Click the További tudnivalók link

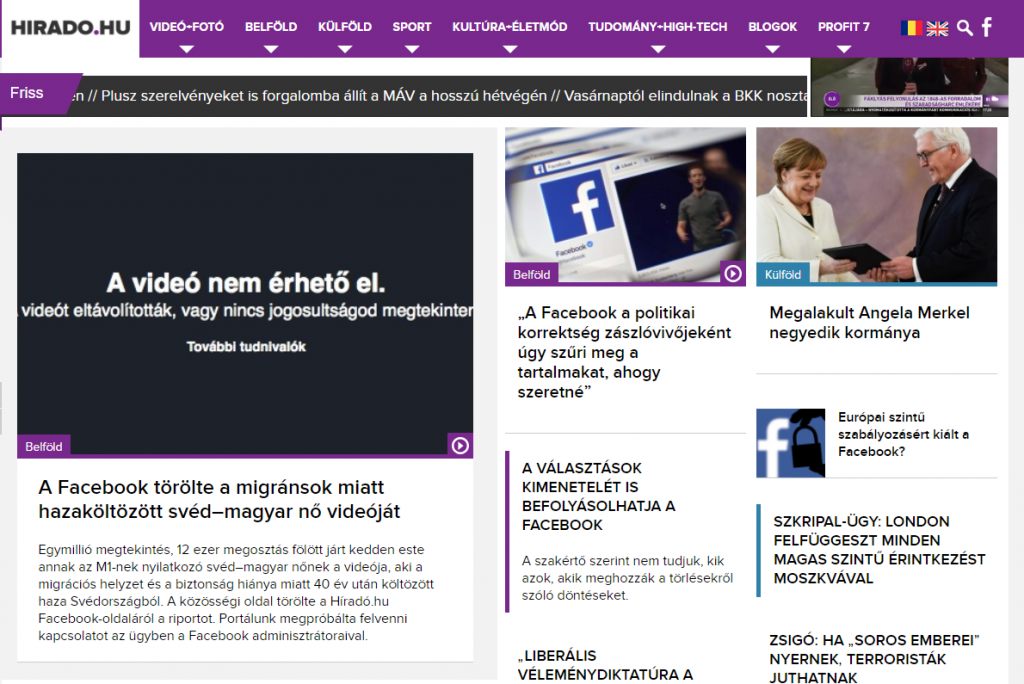245,347
